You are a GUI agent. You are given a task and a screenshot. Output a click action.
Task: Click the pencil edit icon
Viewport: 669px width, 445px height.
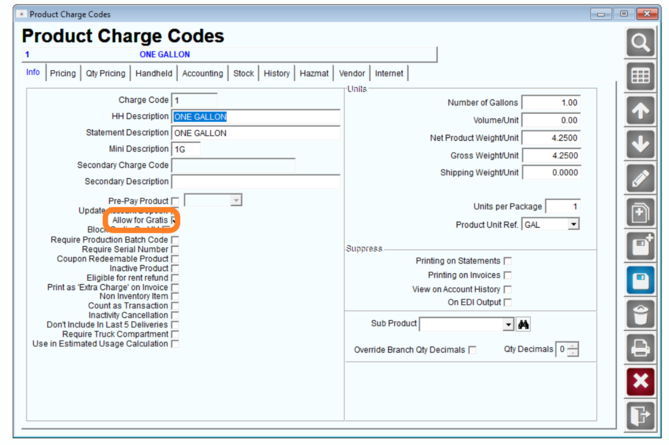(x=640, y=178)
